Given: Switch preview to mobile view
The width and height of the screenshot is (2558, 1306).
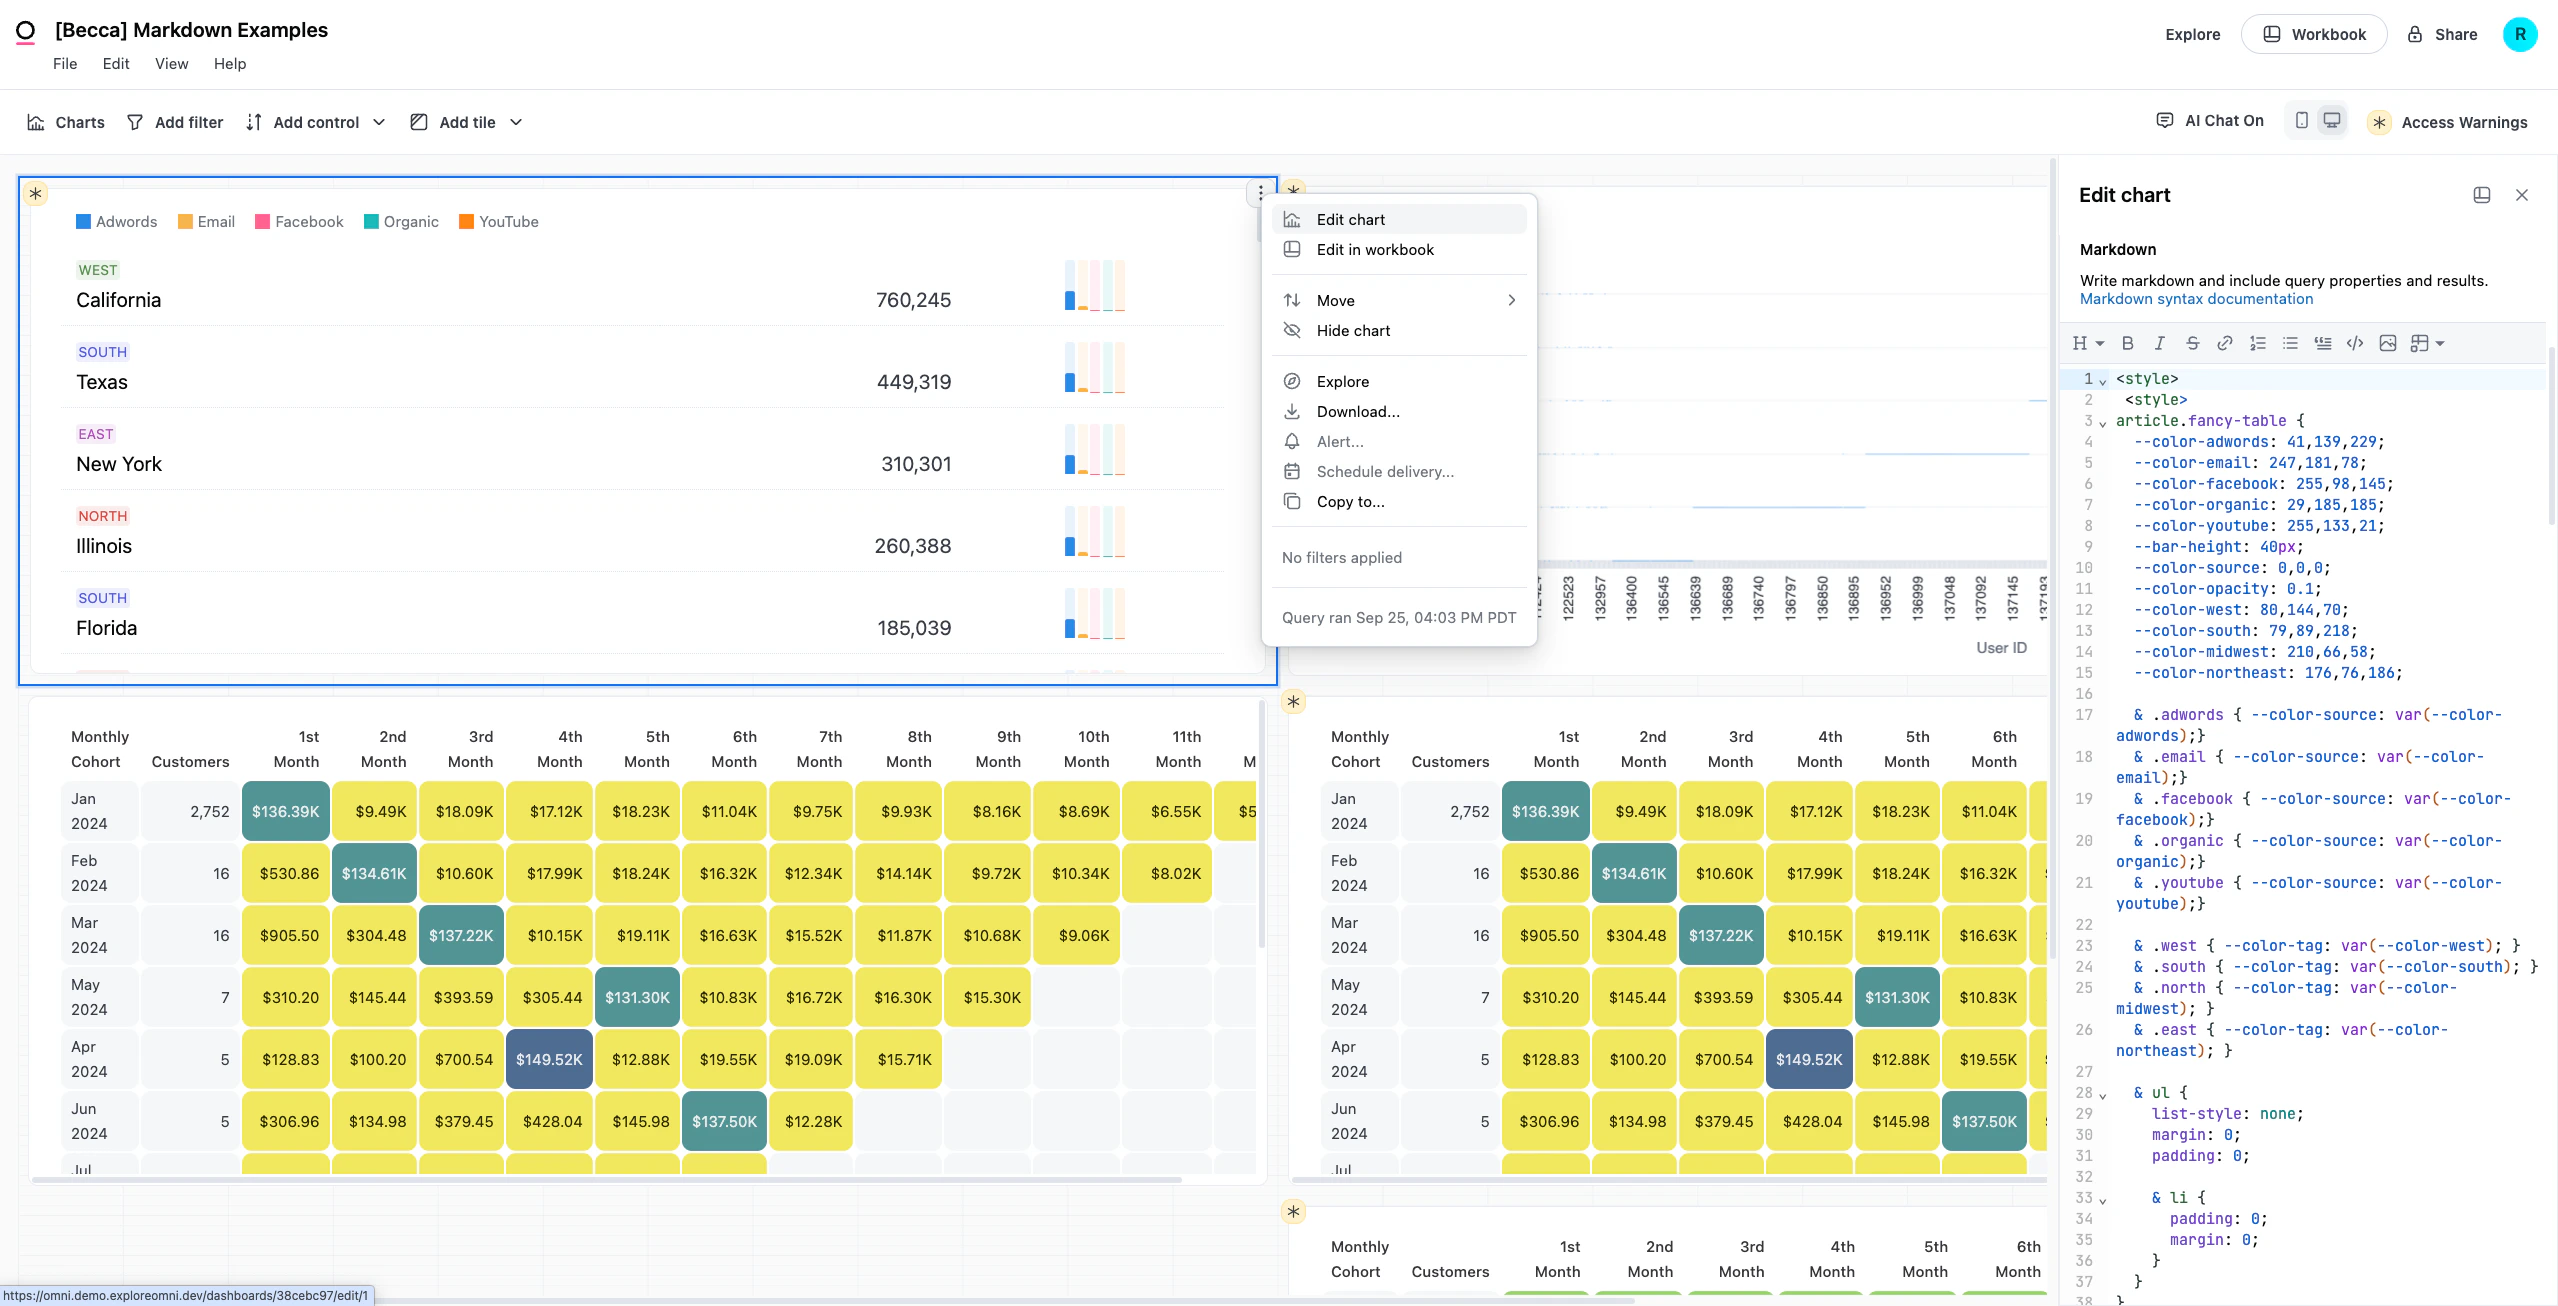Looking at the screenshot, I should pyautogui.click(x=2302, y=120).
